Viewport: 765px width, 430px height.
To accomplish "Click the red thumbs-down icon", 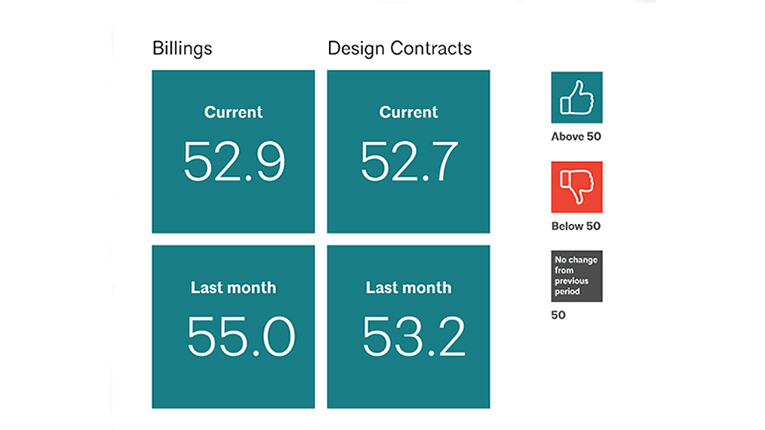I will 577,186.
